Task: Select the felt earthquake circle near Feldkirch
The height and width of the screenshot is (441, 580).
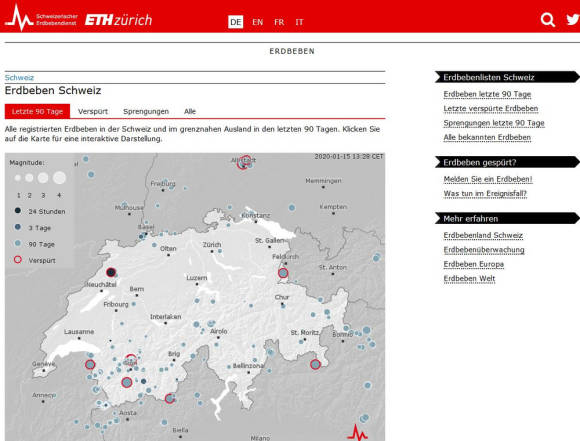Action: [x=283, y=273]
